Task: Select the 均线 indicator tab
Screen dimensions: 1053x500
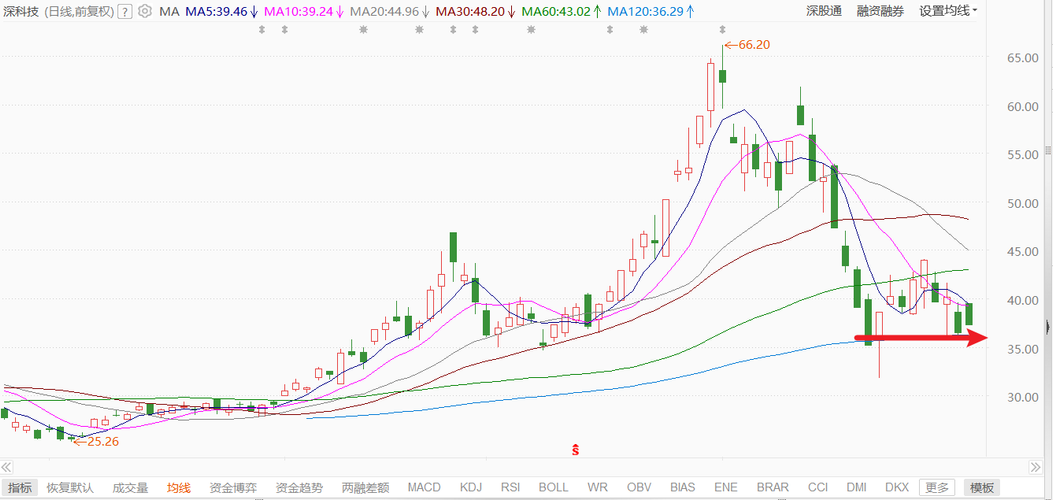Action: pyautogui.click(x=179, y=488)
